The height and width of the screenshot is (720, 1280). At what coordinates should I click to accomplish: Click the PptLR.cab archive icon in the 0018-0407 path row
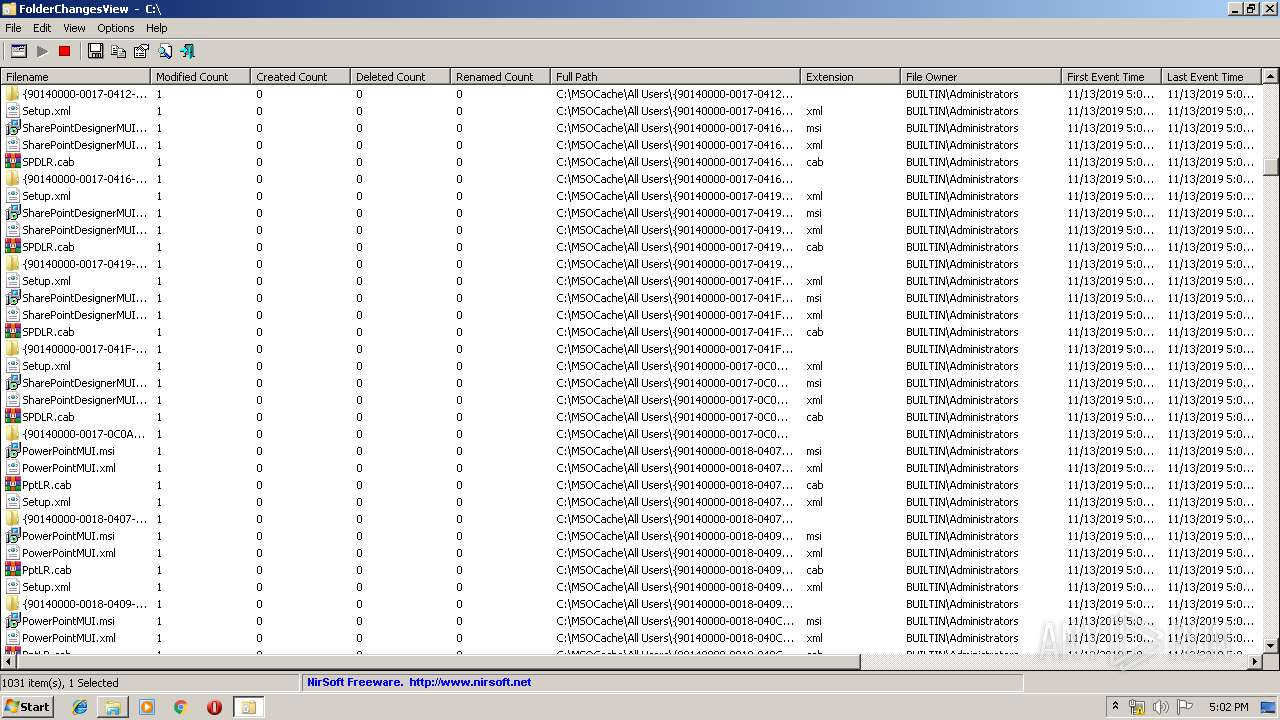coord(12,485)
